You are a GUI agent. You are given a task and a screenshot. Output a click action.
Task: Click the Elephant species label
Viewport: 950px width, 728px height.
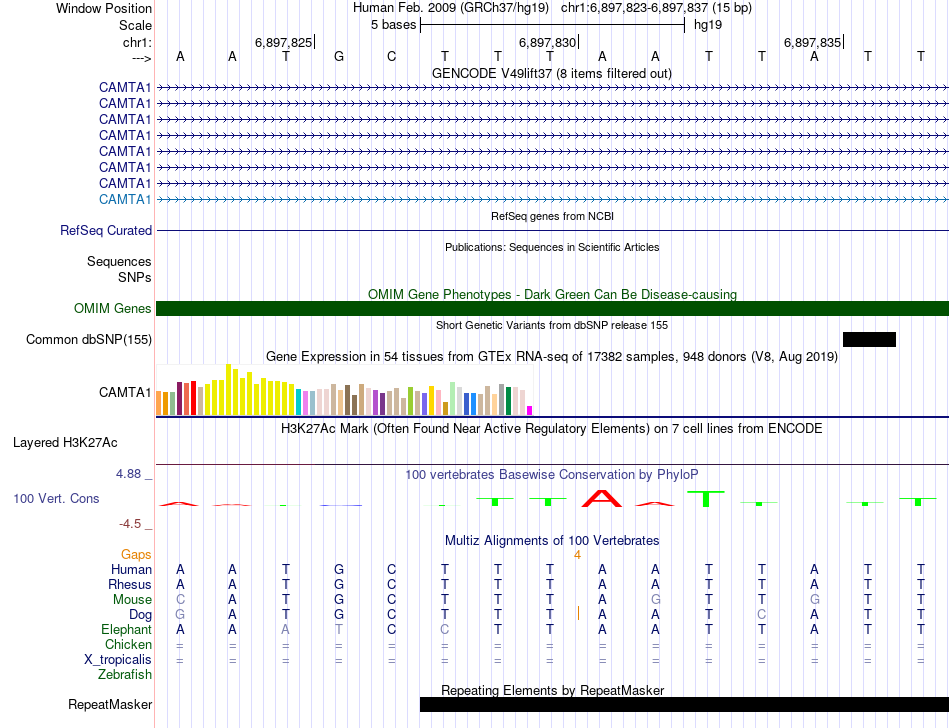[127, 630]
